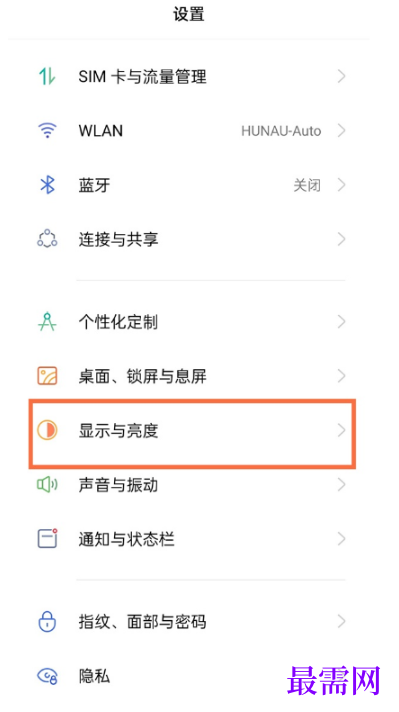Viewport: 399px width, 712px height.
Task: Tap the 声音与振动 speaker icon
Action: point(47,485)
